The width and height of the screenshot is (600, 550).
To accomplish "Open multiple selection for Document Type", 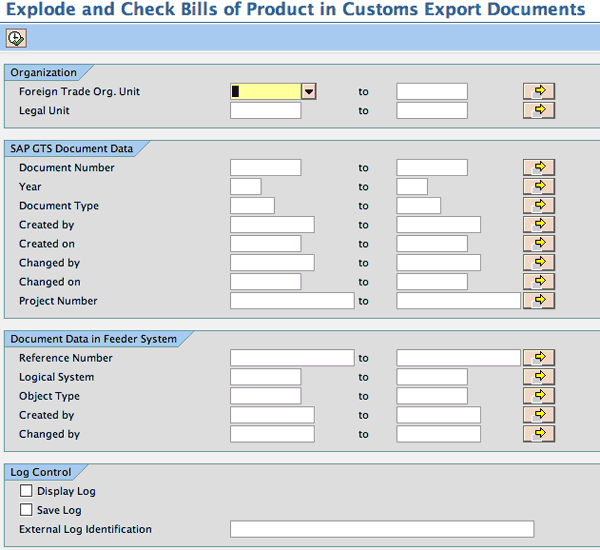I will [x=539, y=205].
